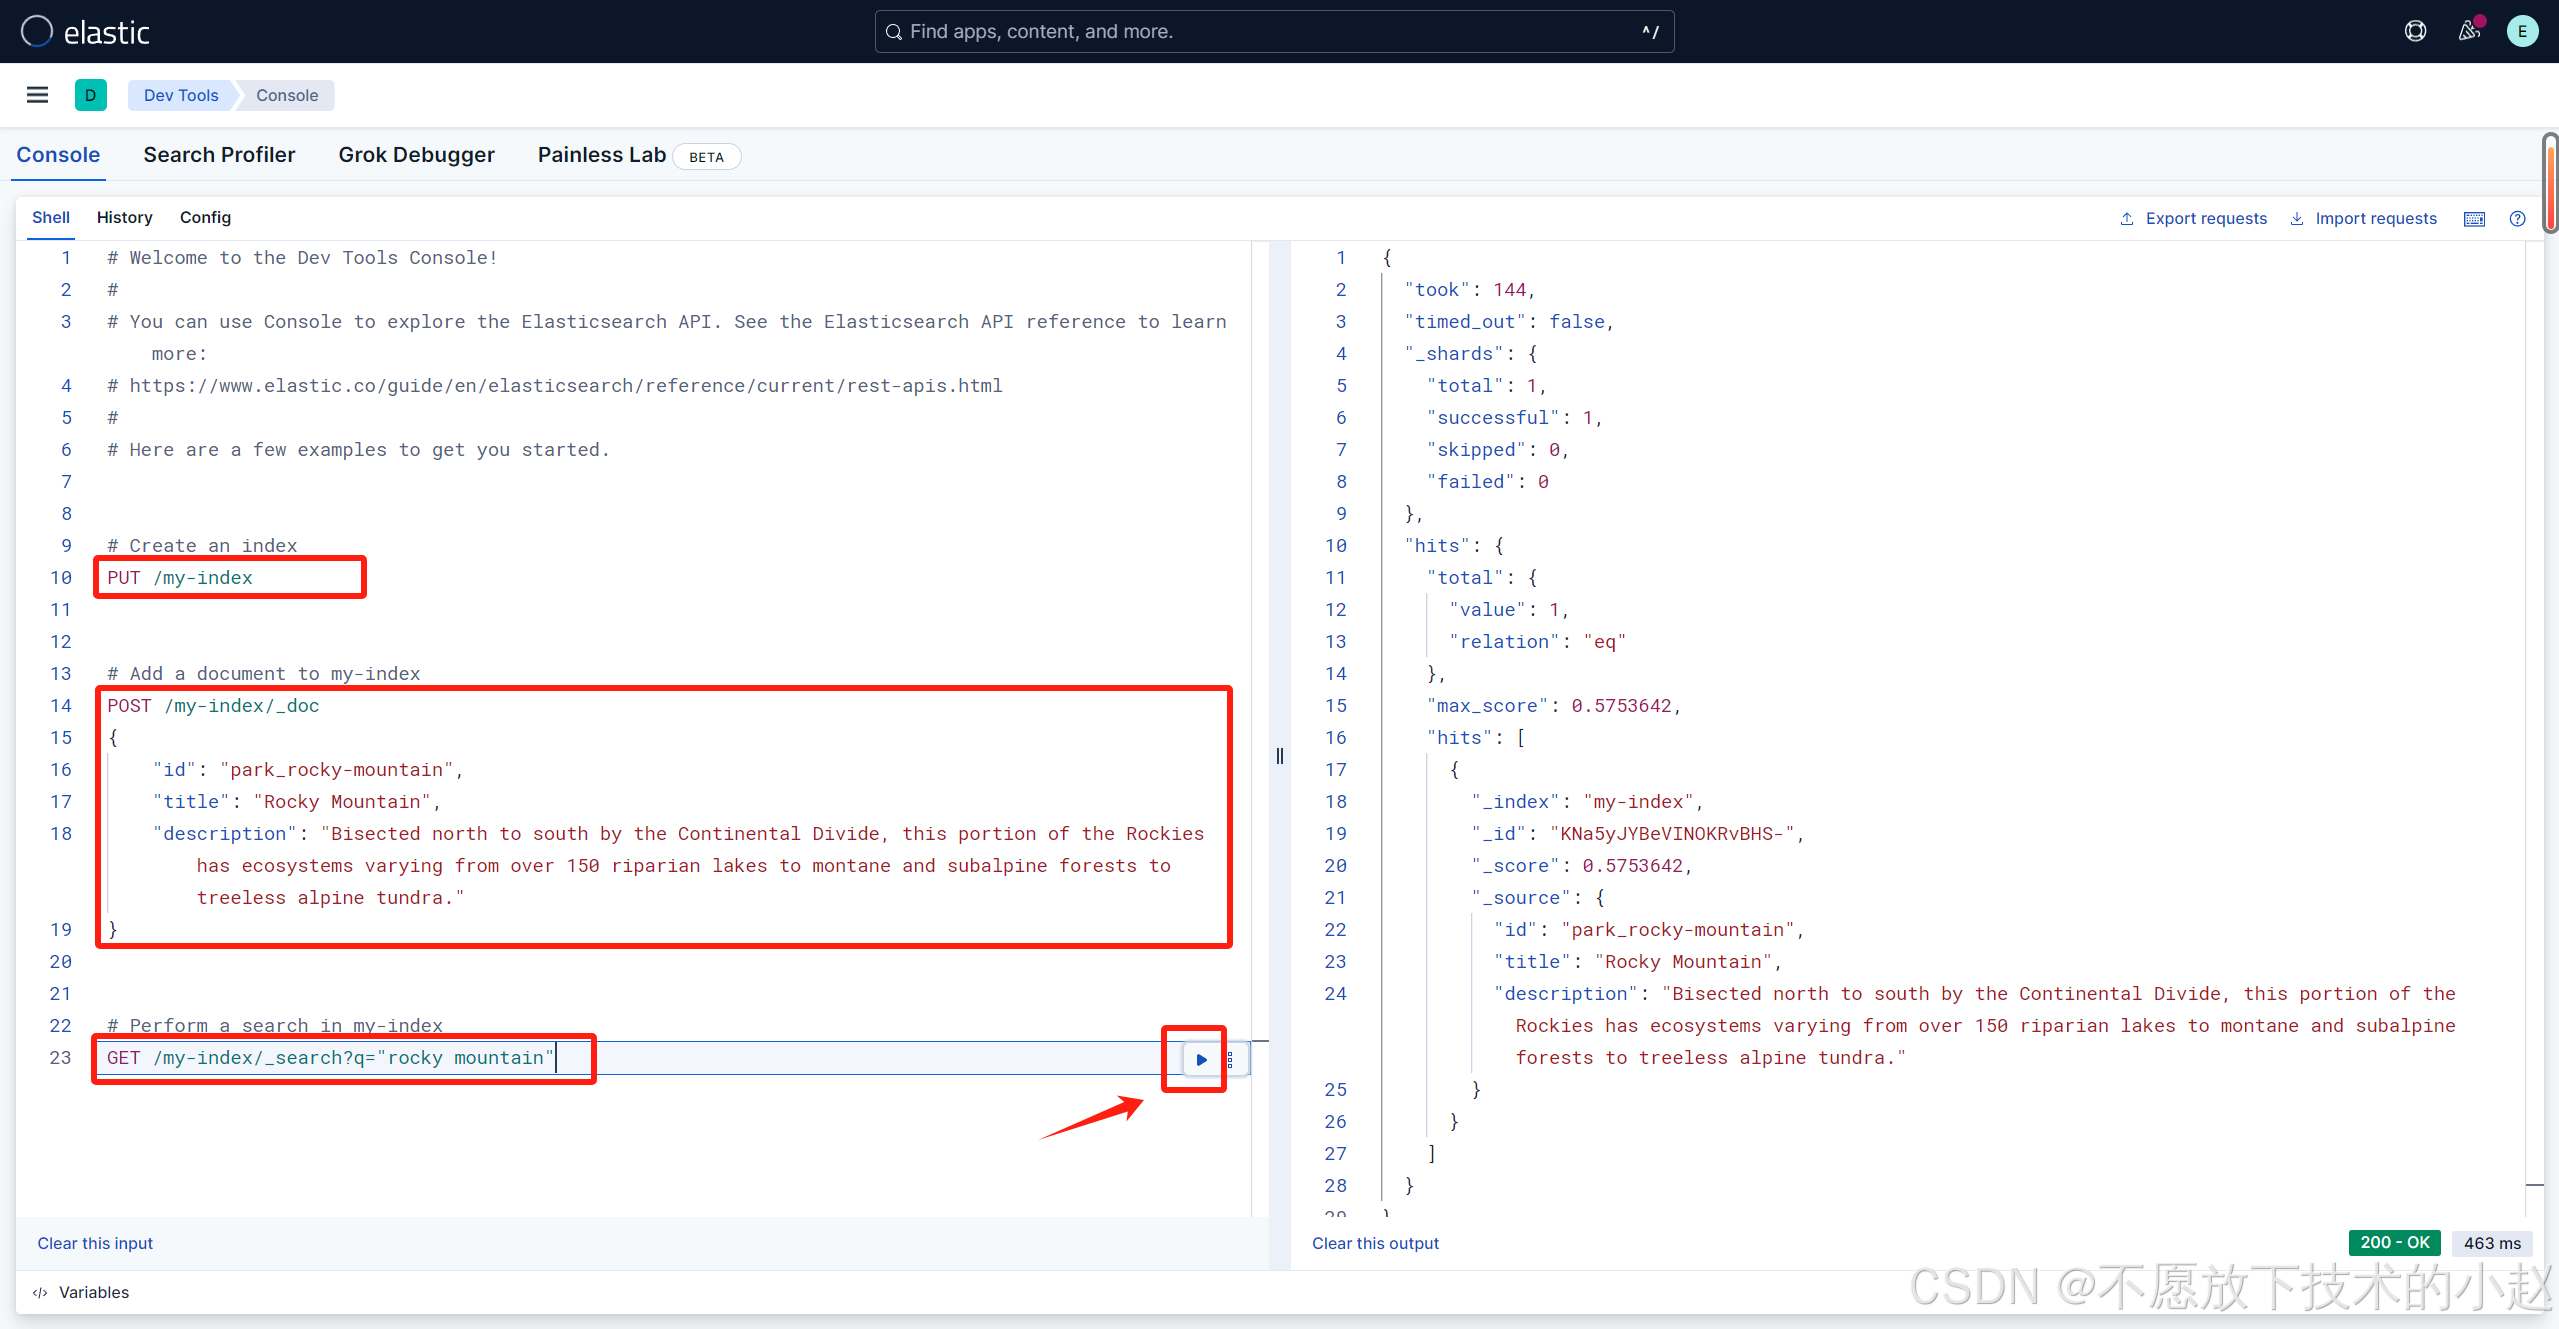Viewport: 2559px width, 1329px height.
Task: Open the help menu lifebuoy icon
Action: click(x=2415, y=31)
